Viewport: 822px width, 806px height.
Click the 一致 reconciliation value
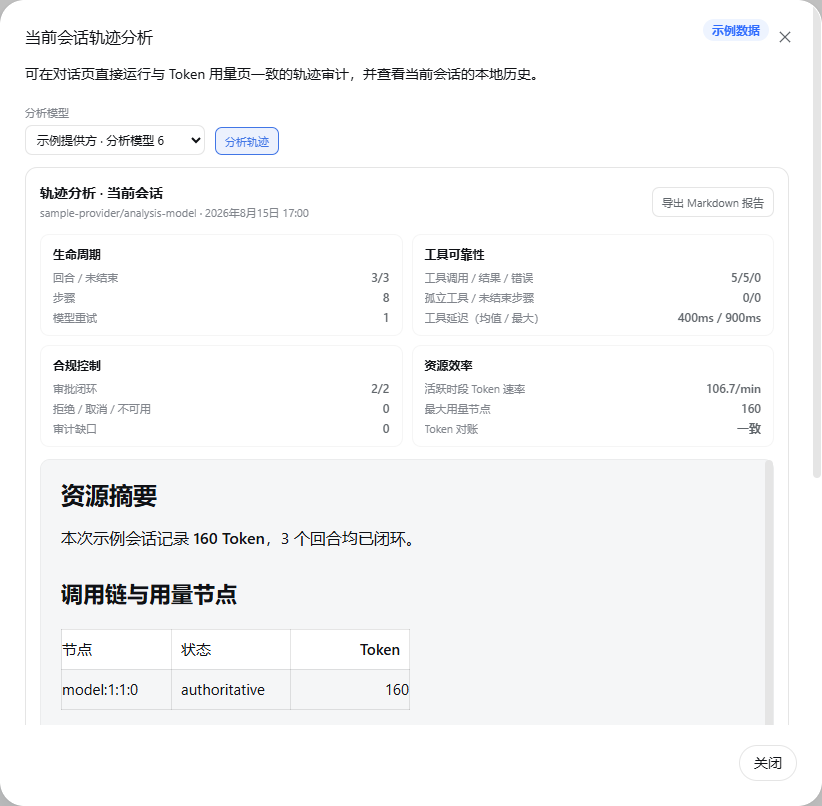click(x=749, y=429)
